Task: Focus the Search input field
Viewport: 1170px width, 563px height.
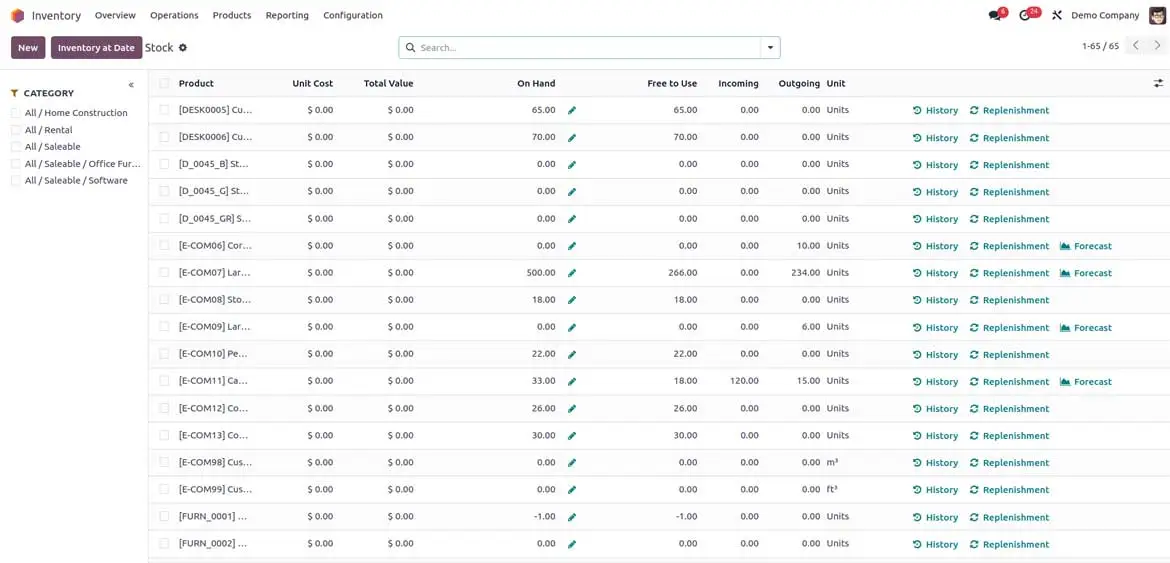Action: click(x=585, y=48)
